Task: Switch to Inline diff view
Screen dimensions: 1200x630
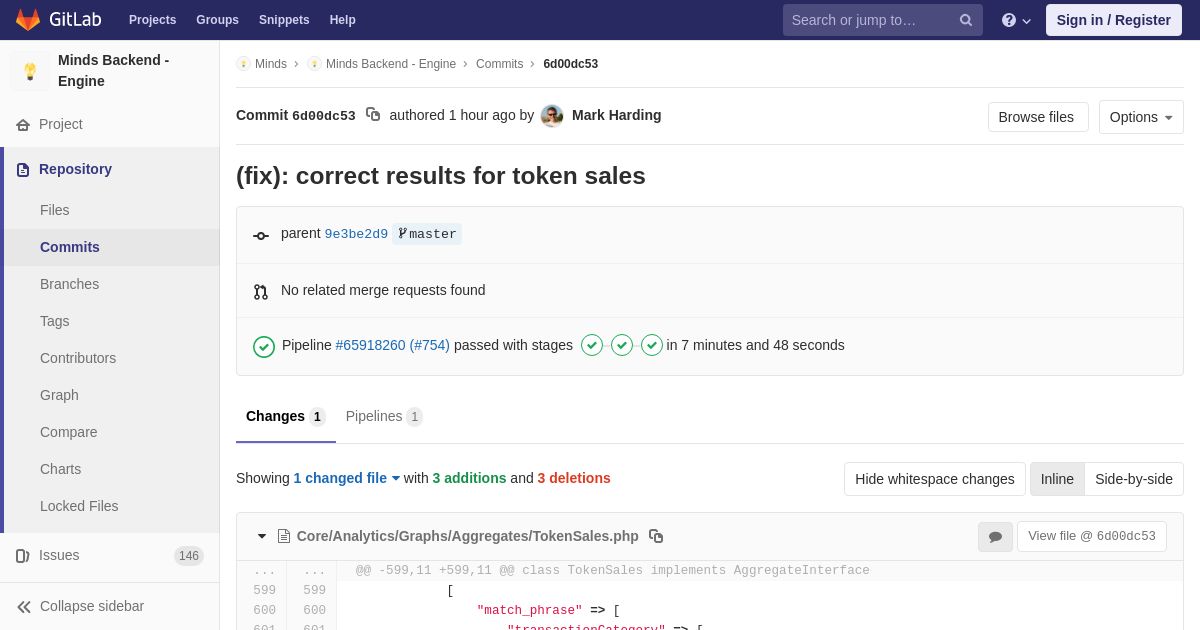Action: coord(1057,479)
